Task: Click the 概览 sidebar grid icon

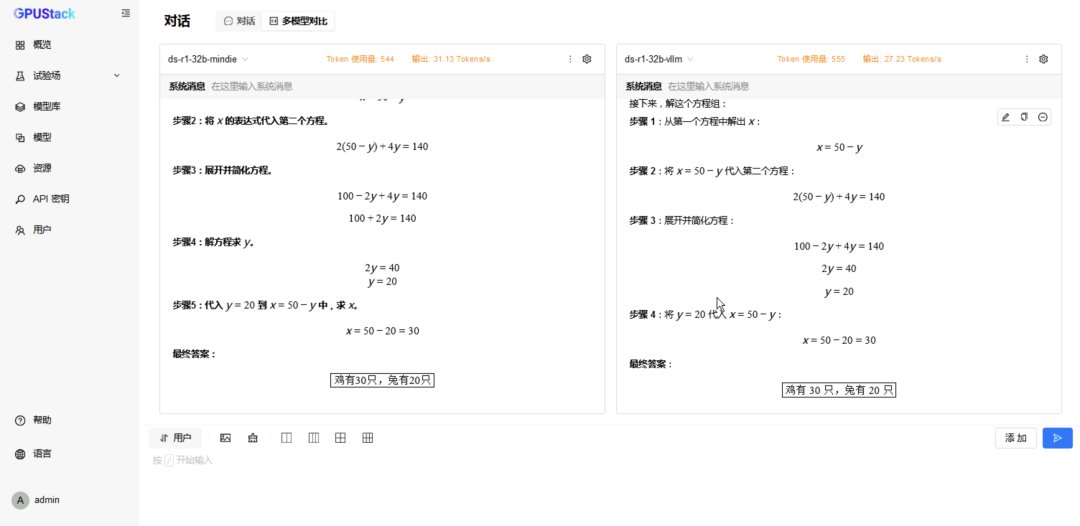Action: [x=20, y=45]
